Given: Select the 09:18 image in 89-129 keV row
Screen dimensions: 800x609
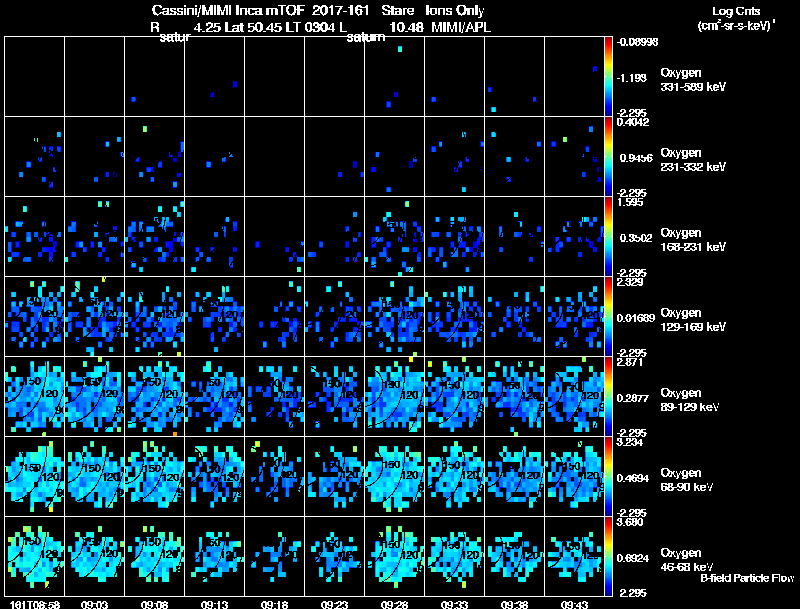Looking at the screenshot, I should coord(274,396).
